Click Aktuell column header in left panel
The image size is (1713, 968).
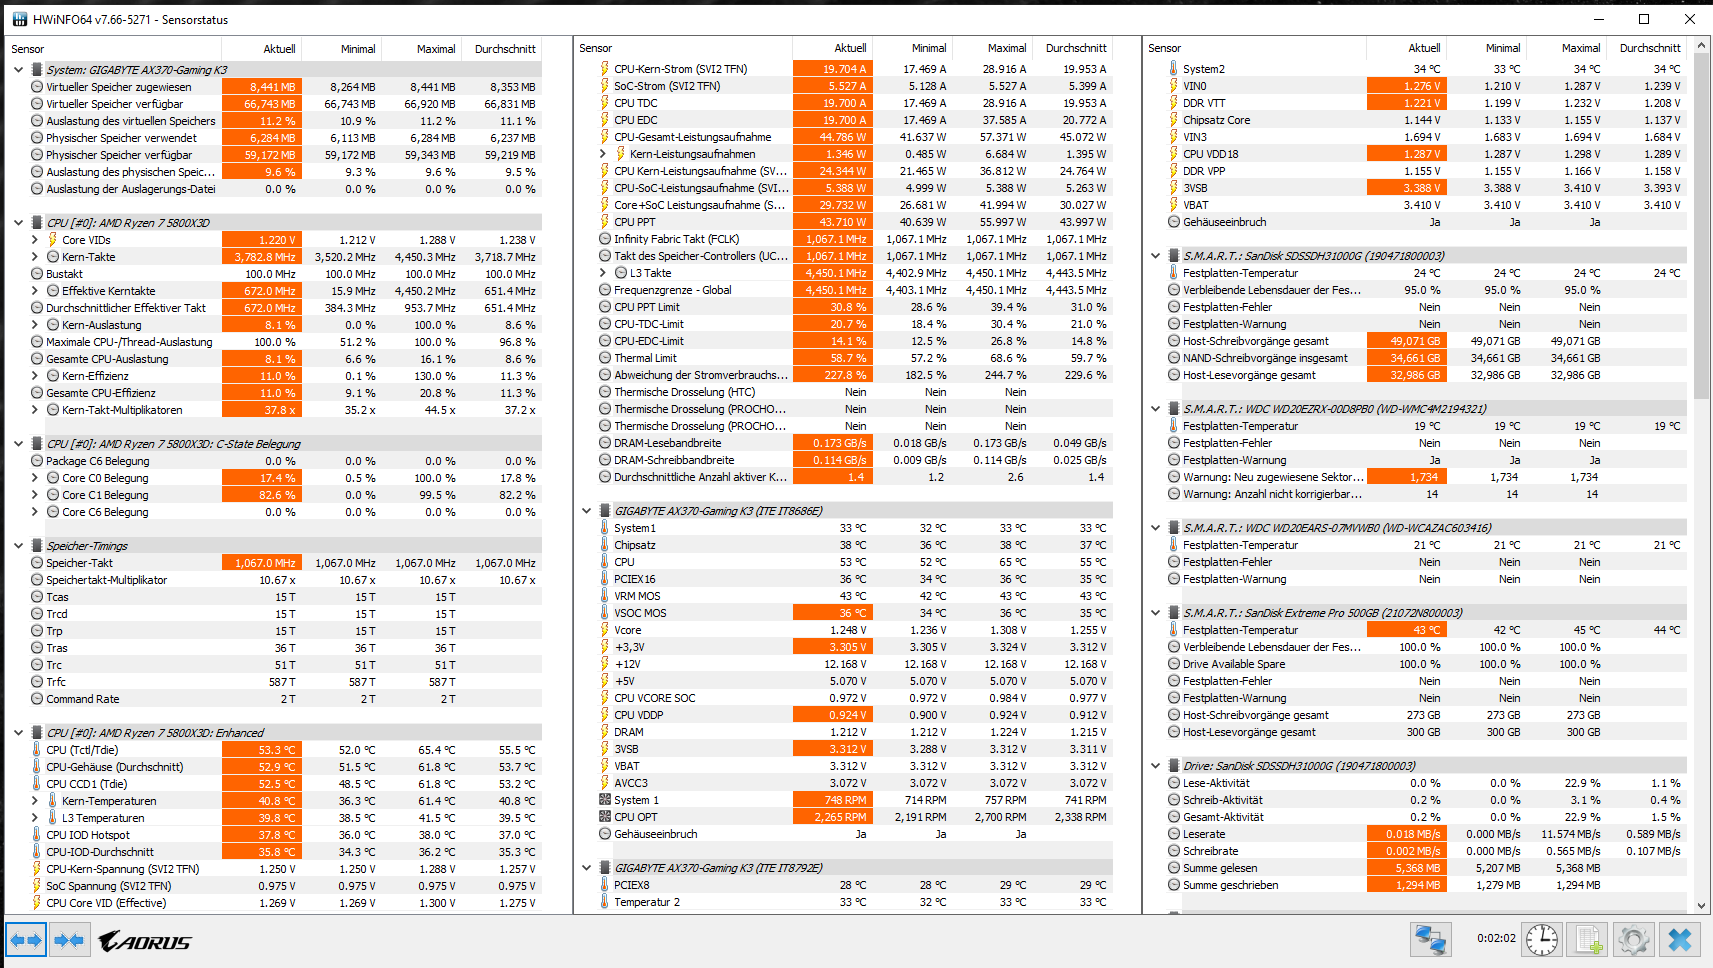tap(262, 49)
